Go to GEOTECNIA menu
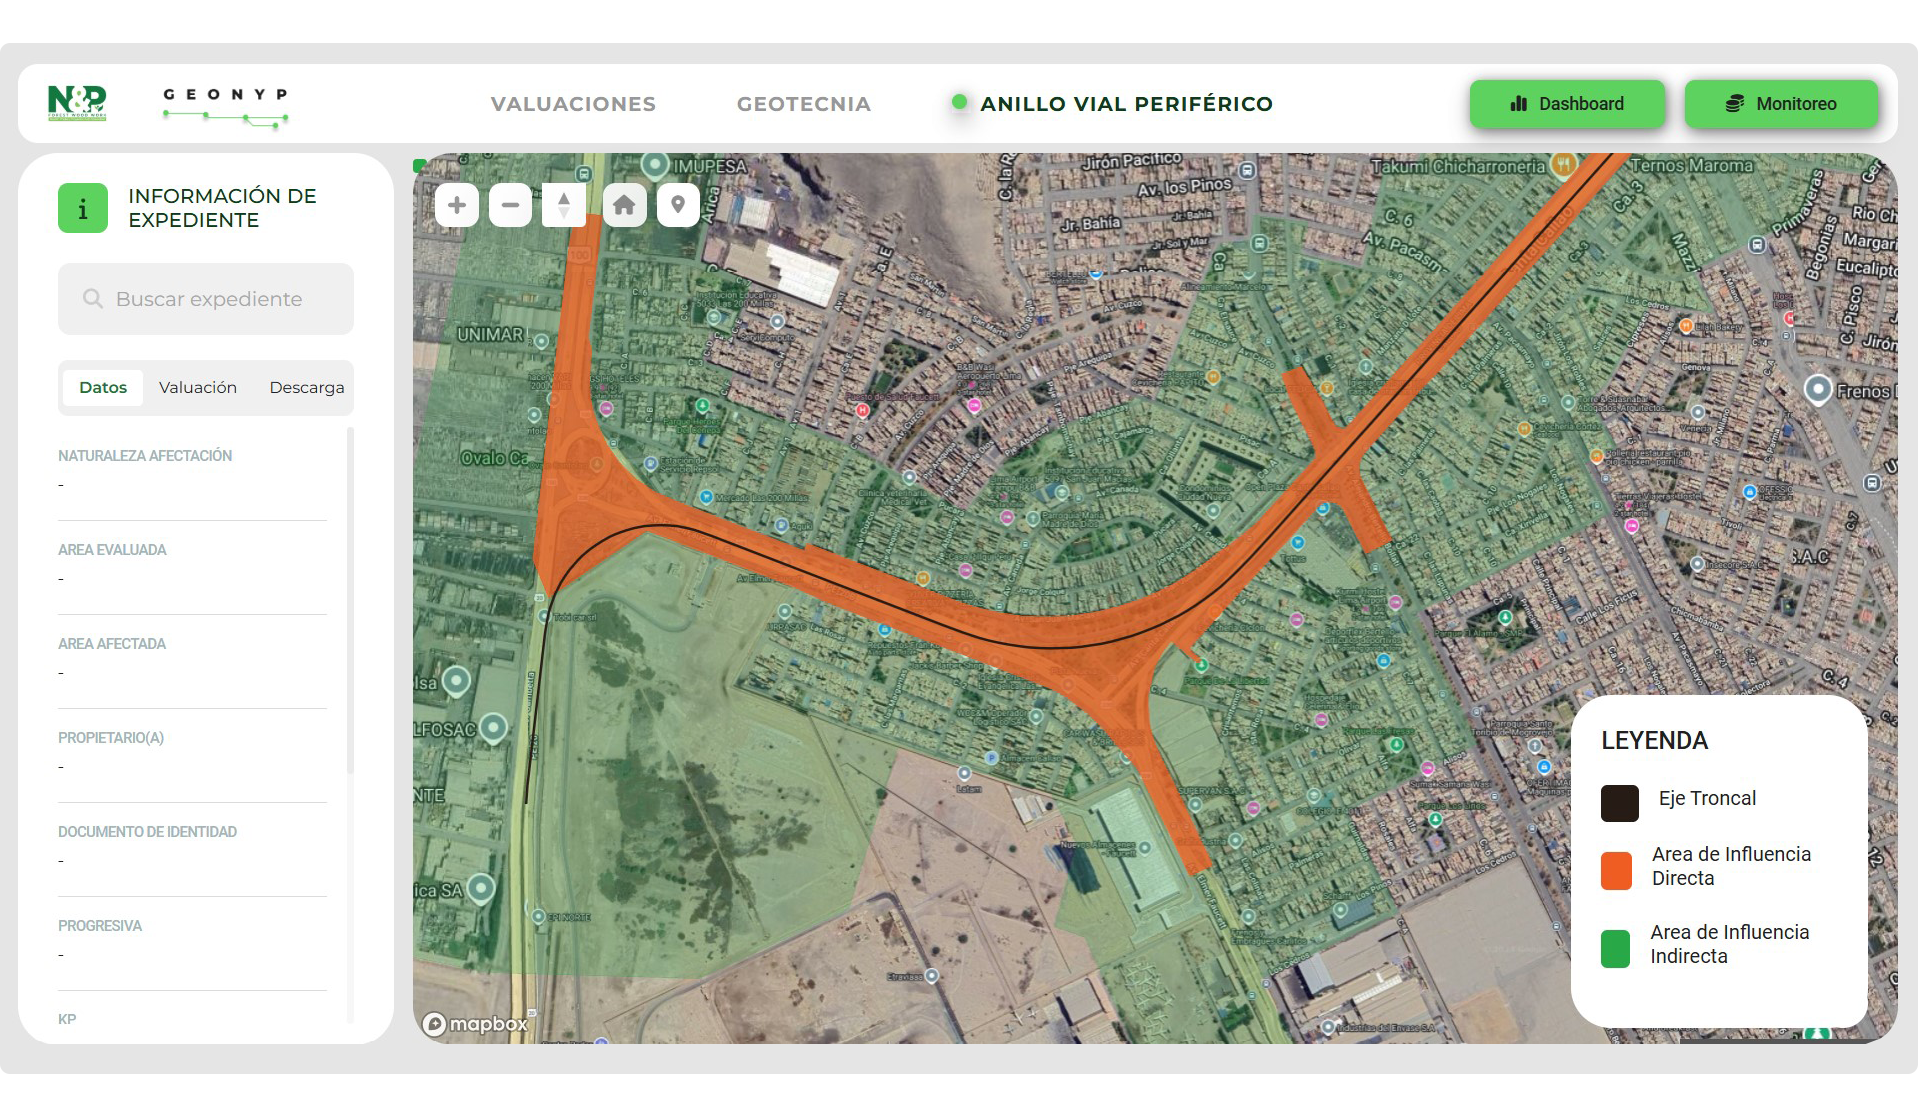 pyautogui.click(x=804, y=104)
